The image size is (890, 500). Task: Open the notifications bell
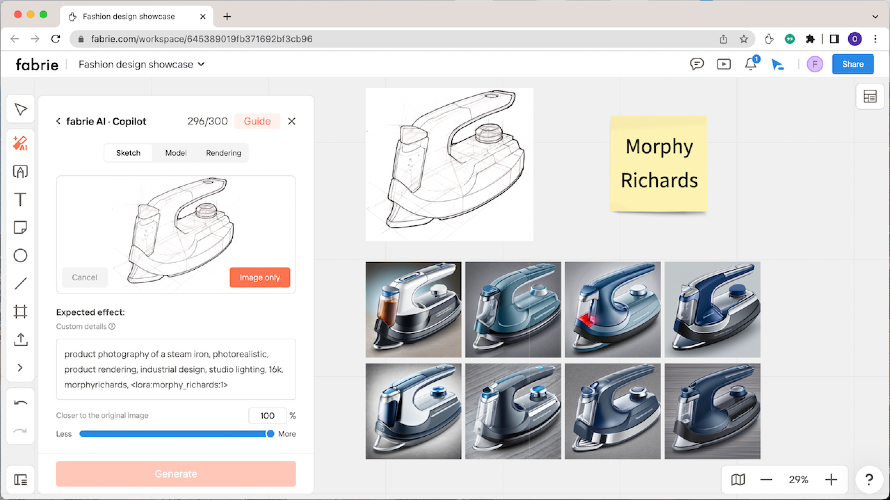(751, 64)
